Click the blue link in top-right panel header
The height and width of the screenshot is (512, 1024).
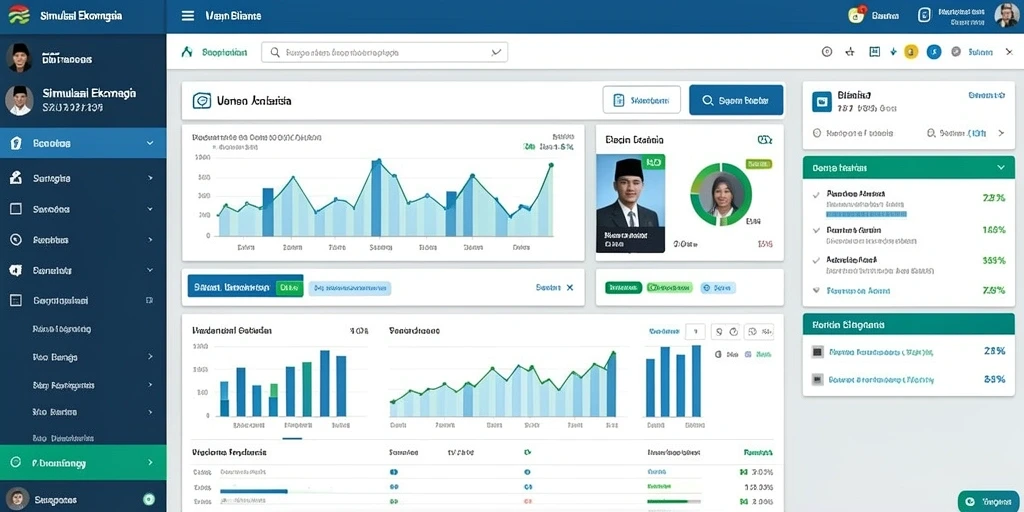click(x=987, y=95)
